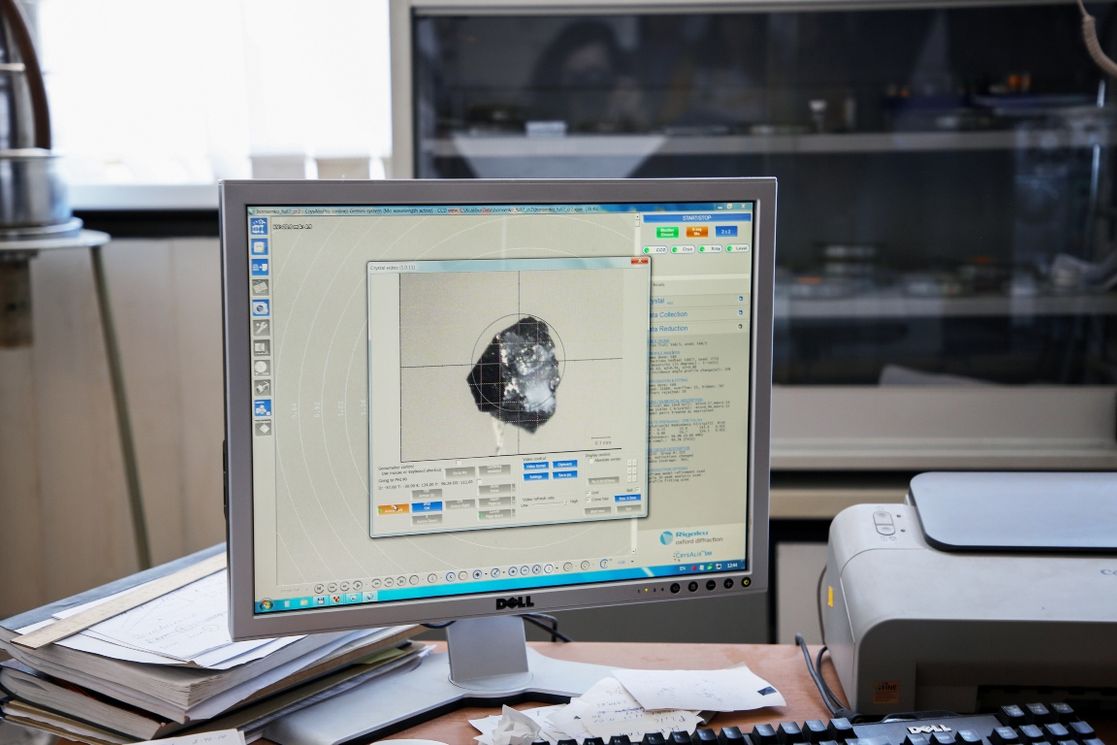Toggle the Grid checkbox in Crystal video
The height and width of the screenshot is (745, 1117).
[588, 493]
